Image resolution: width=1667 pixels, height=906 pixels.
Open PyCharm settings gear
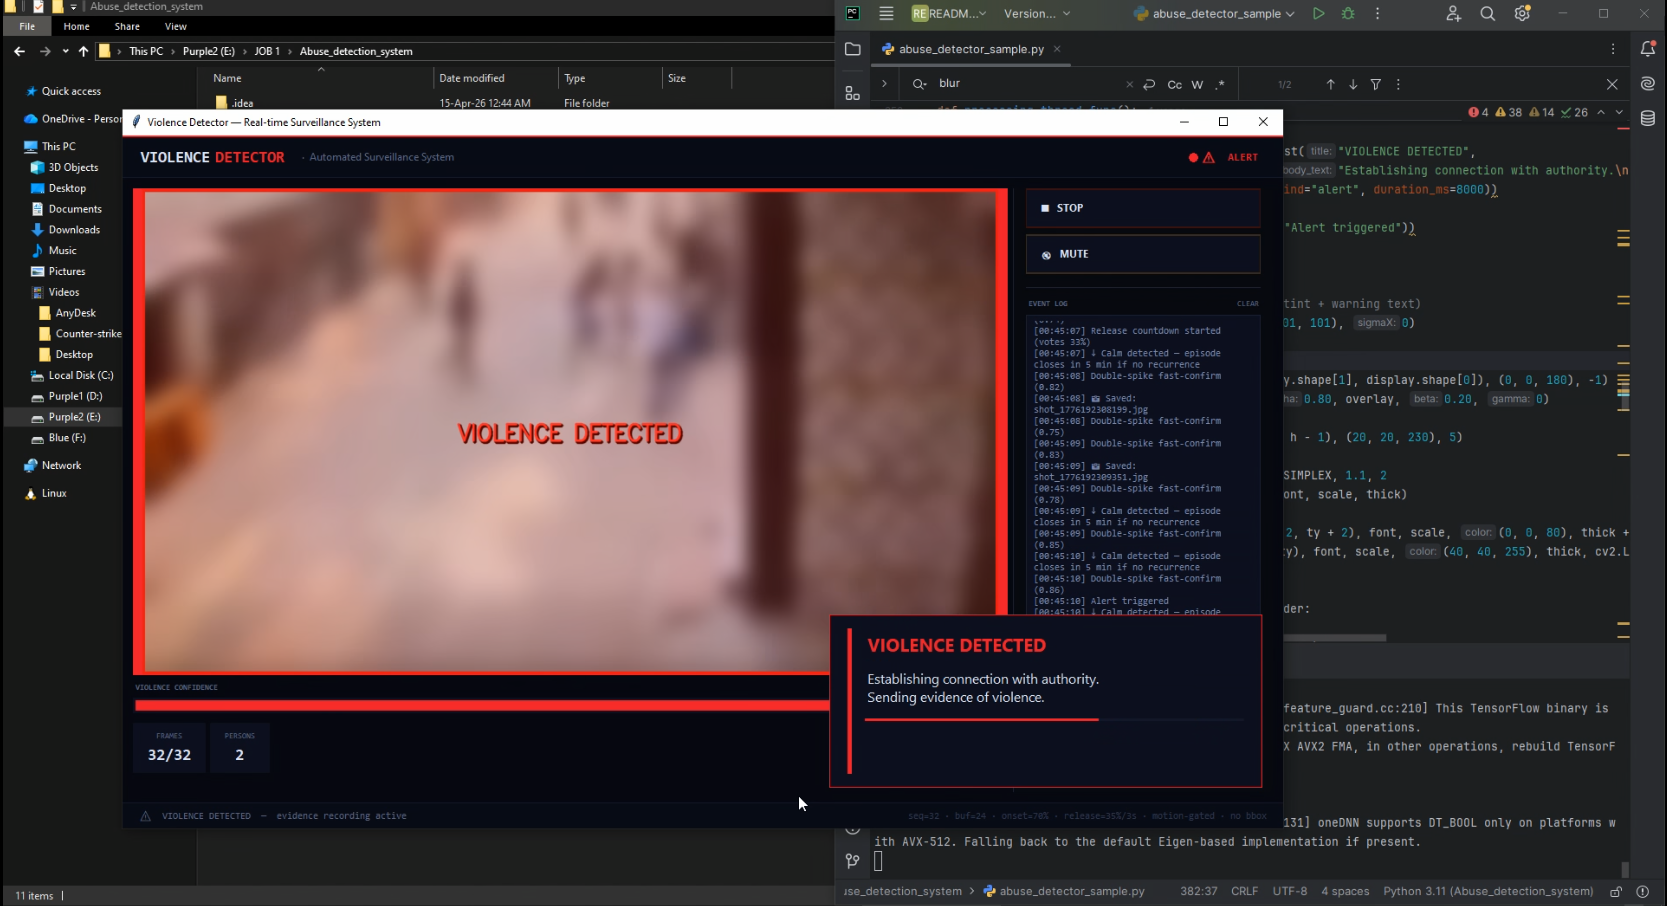1522,14
